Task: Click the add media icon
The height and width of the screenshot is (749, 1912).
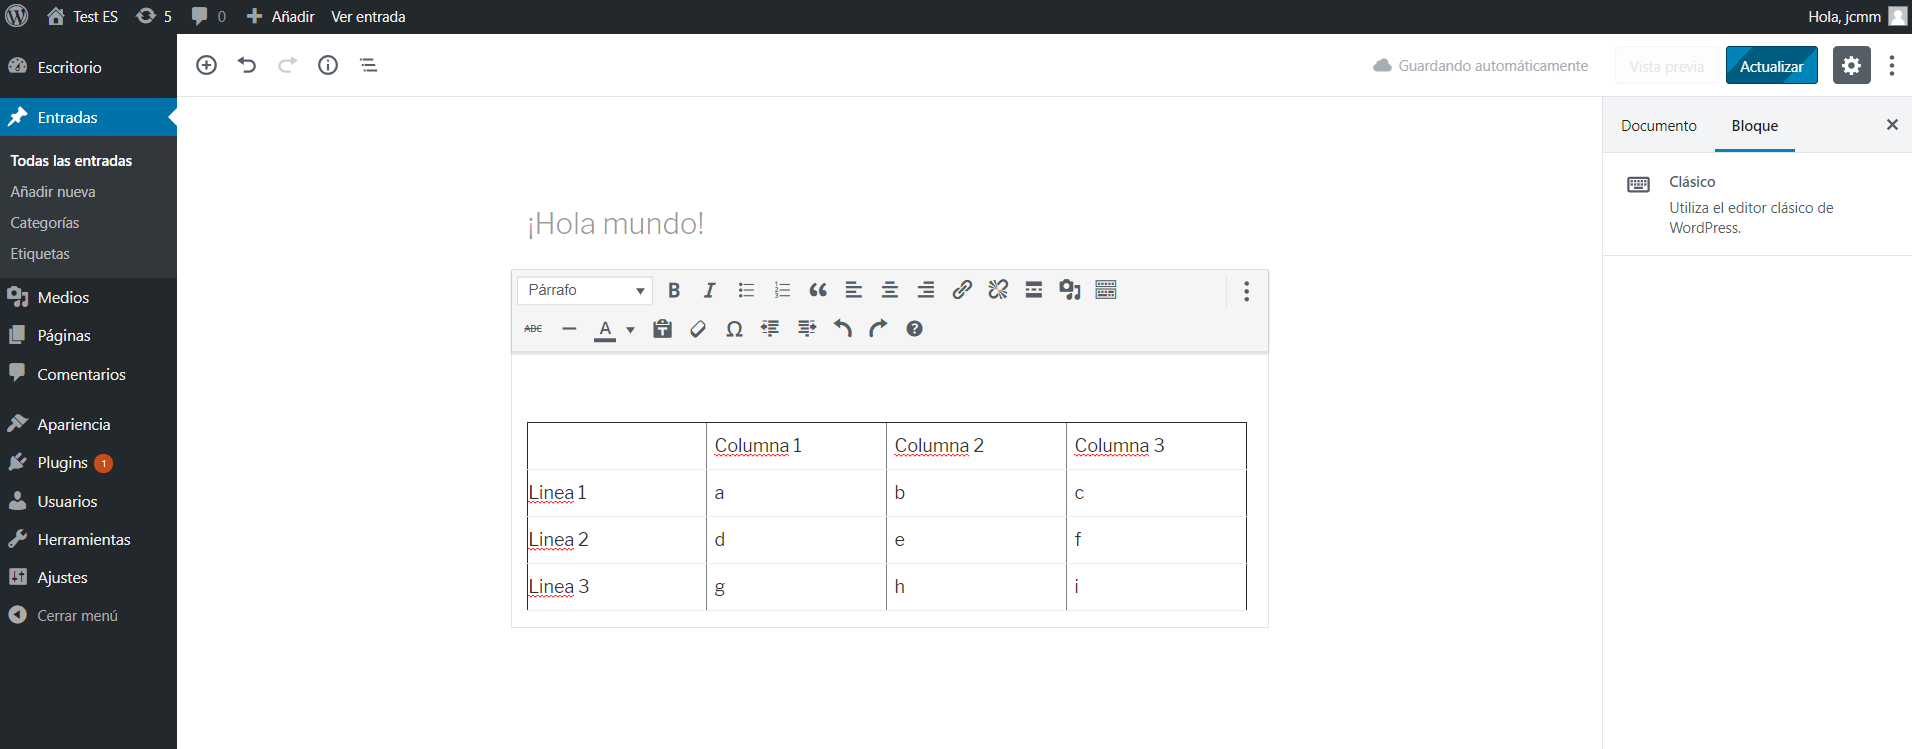Action: [1070, 290]
